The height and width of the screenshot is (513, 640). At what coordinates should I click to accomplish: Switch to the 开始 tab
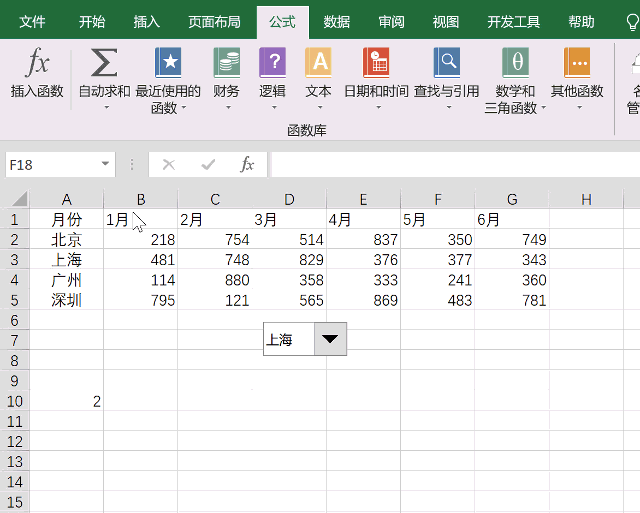(92, 22)
